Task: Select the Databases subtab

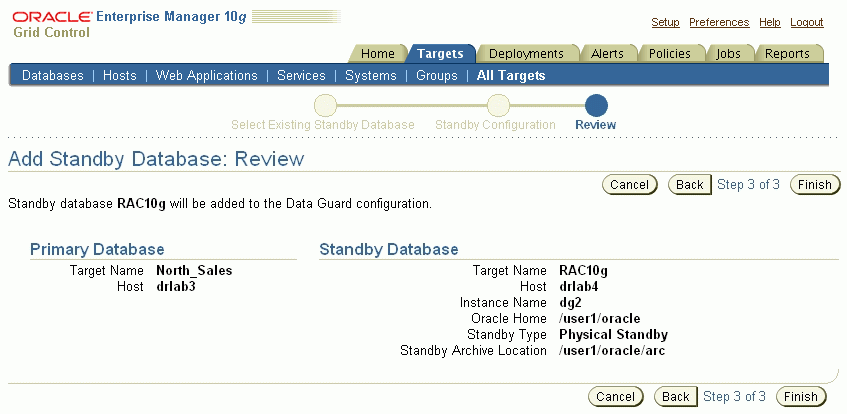Action: (53, 75)
